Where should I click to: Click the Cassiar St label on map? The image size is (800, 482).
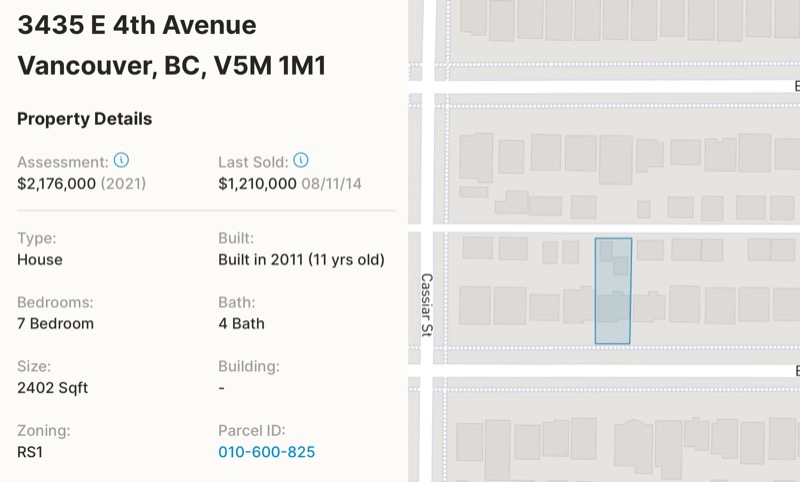pyautogui.click(x=427, y=305)
